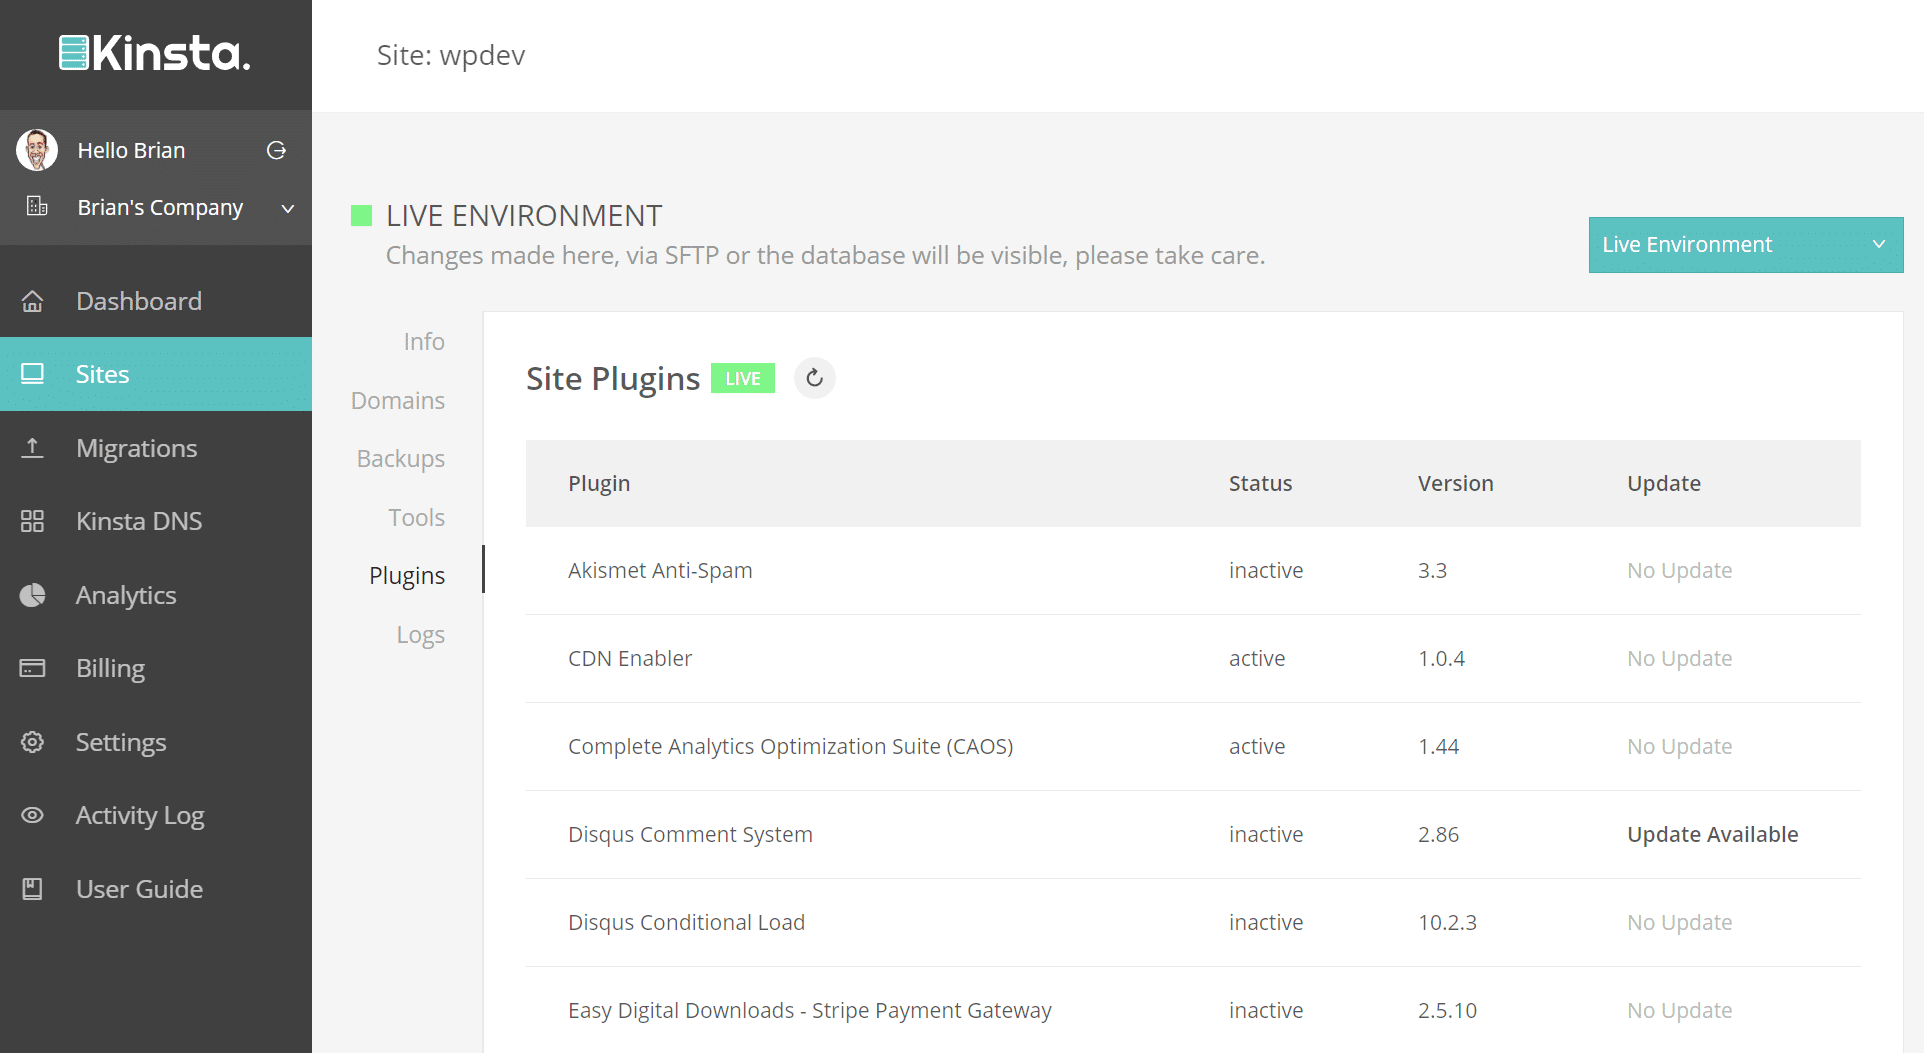Open Billing in the sidebar
The height and width of the screenshot is (1053, 1924).
point(156,668)
